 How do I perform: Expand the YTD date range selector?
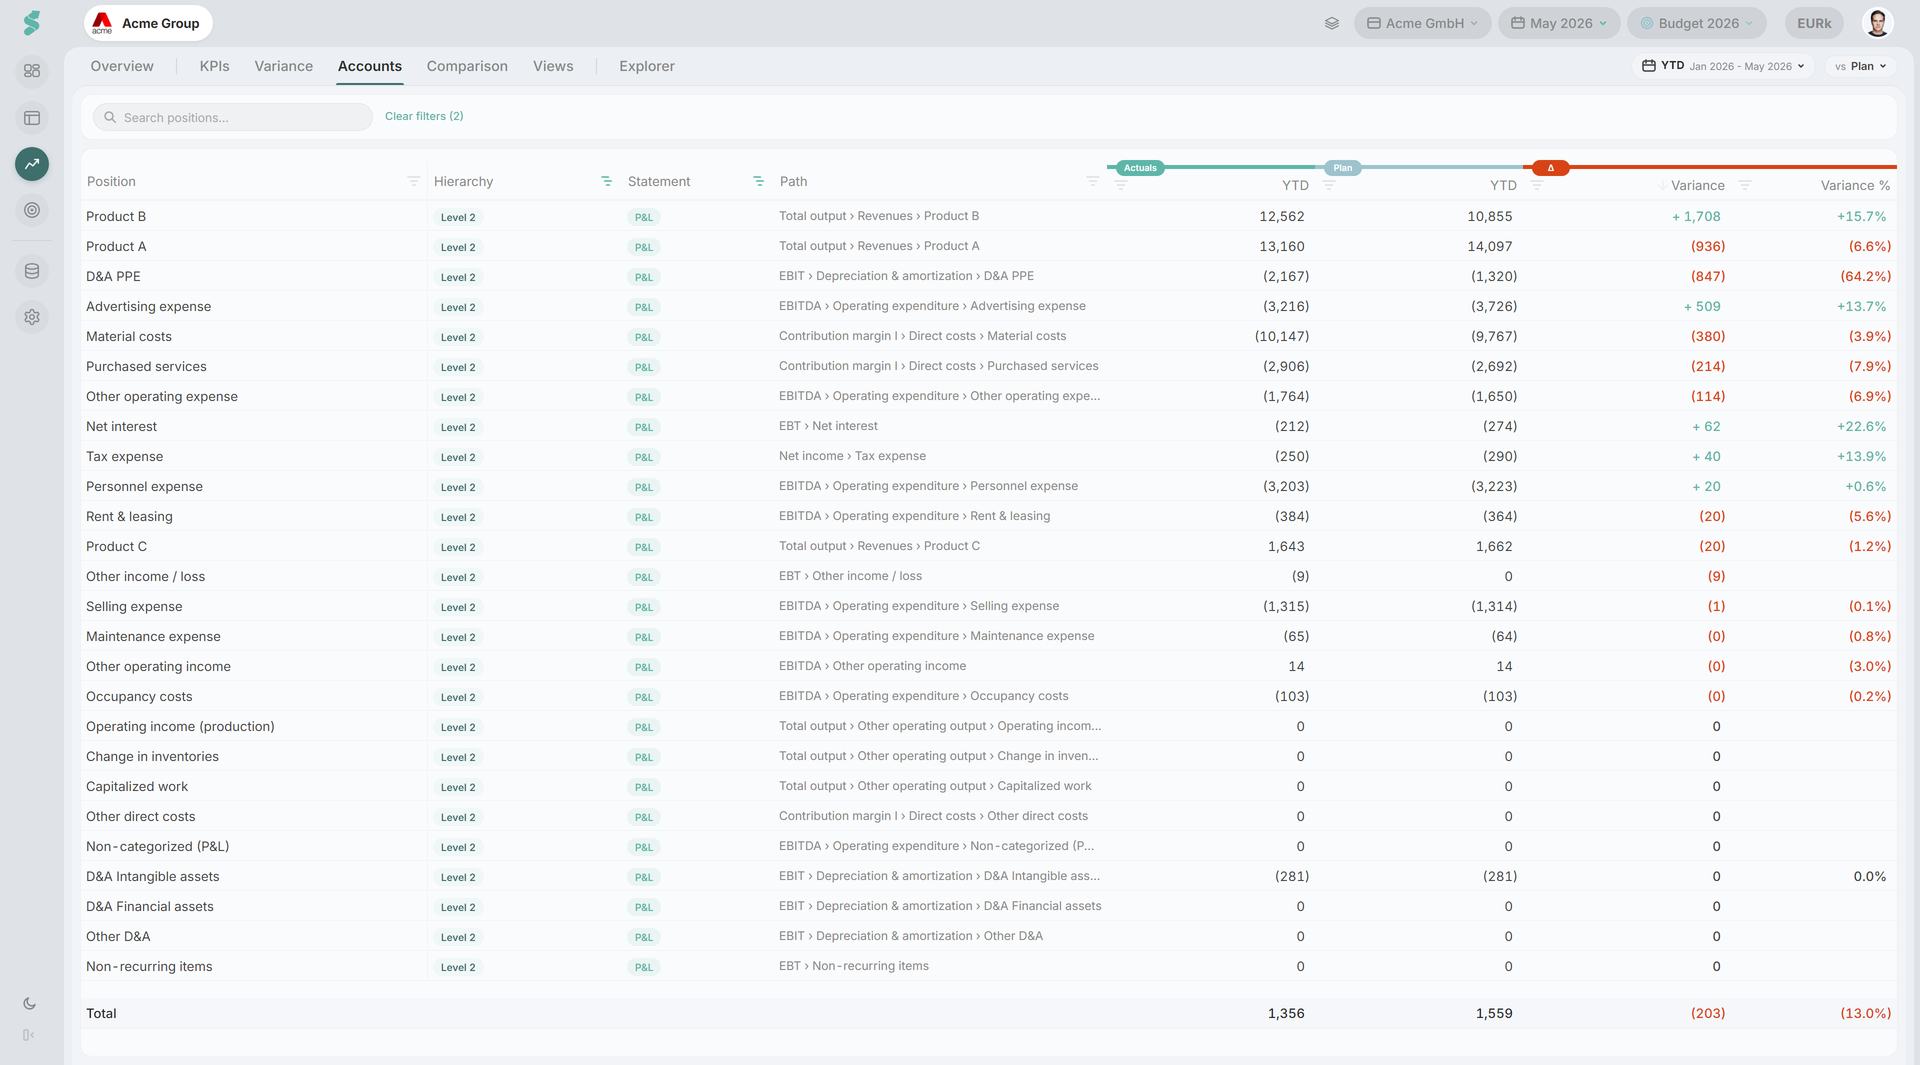click(1724, 66)
